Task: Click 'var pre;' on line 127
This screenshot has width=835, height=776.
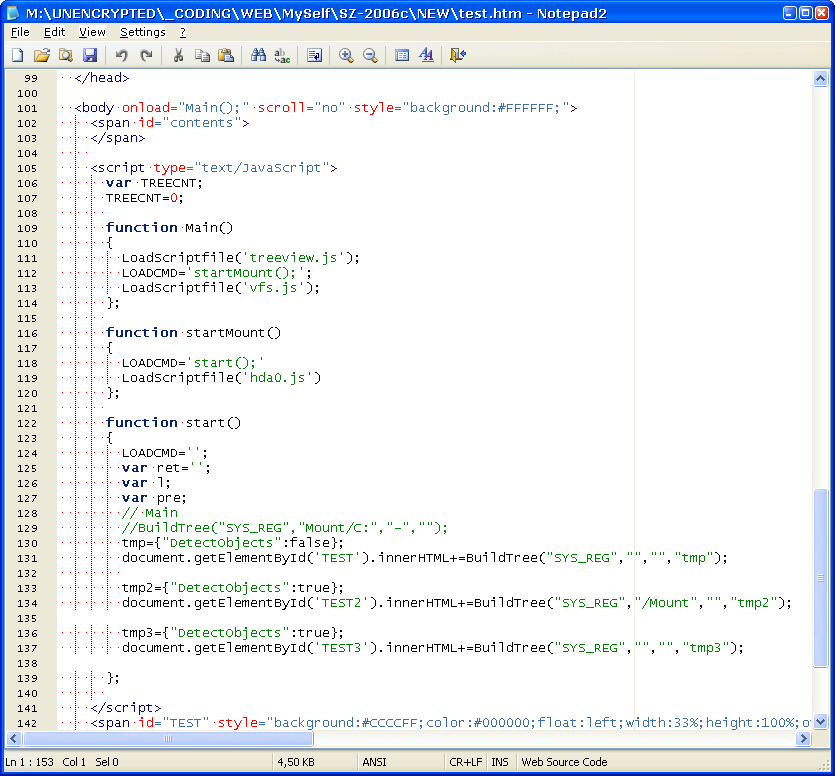Action: click(x=154, y=498)
